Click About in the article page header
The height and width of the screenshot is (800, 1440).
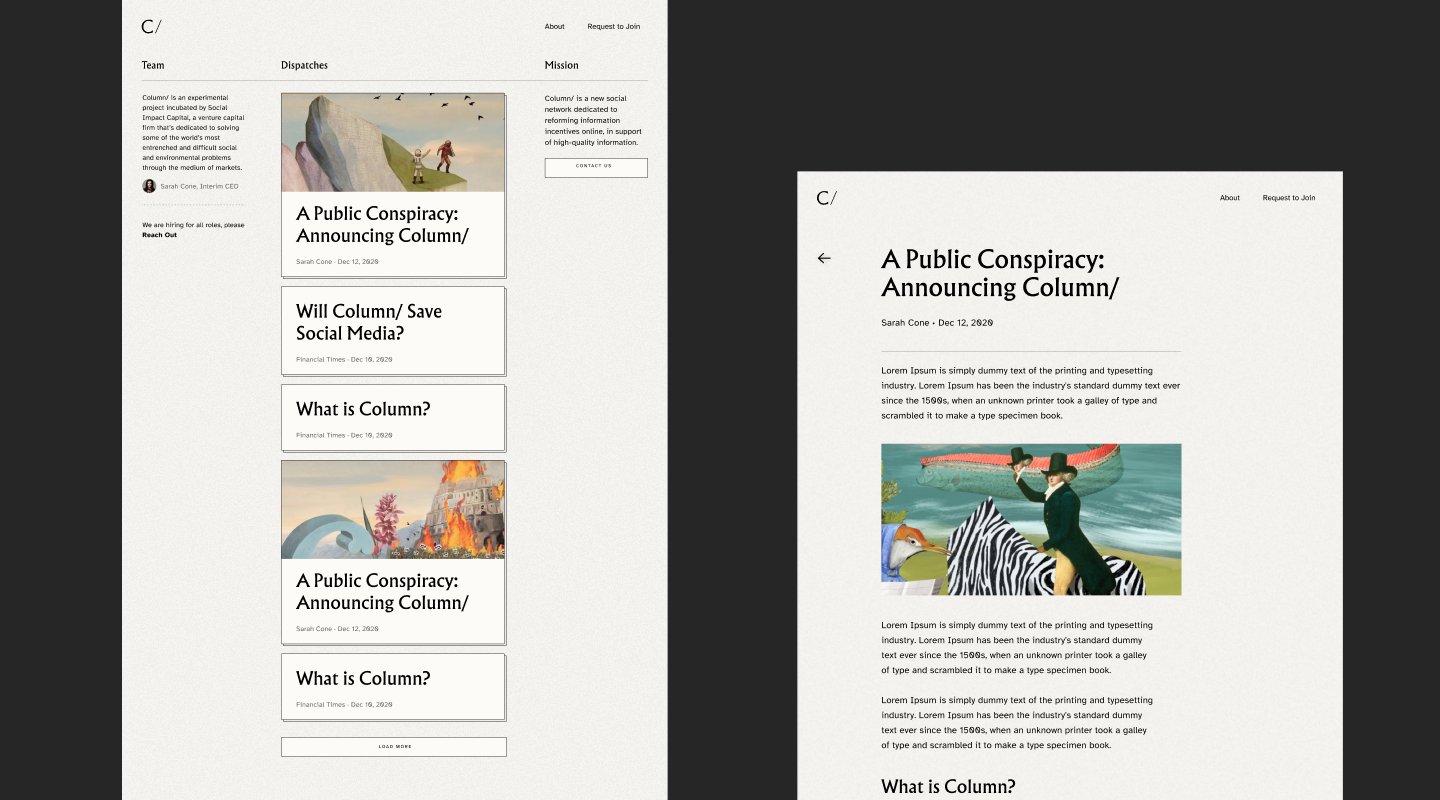click(1229, 198)
